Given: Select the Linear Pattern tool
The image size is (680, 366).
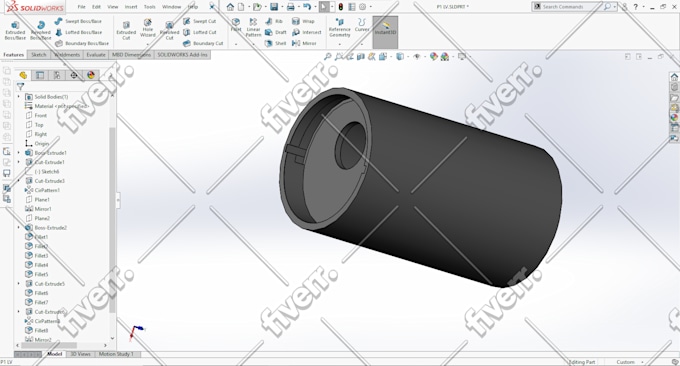Looking at the screenshot, I should [x=253, y=28].
